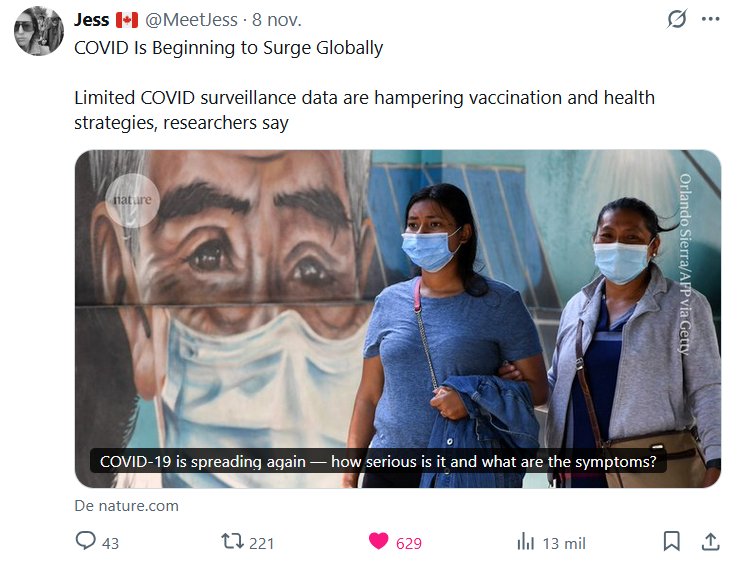Viewport: 738px width, 562px height.
Task: Open the three-dot more options menu
Action: click(x=710, y=19)
